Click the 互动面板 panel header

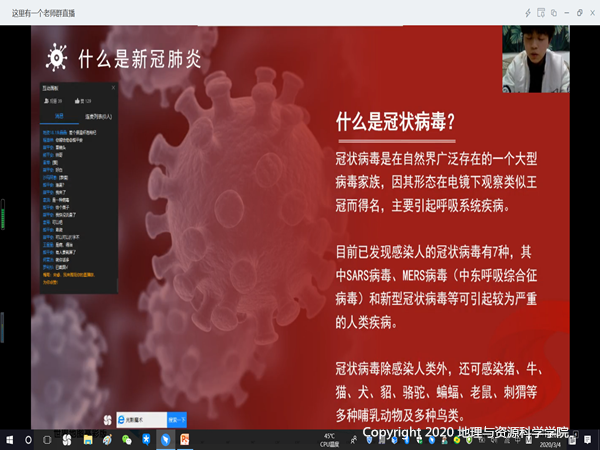pyautogui.click(x=54, y=89)
